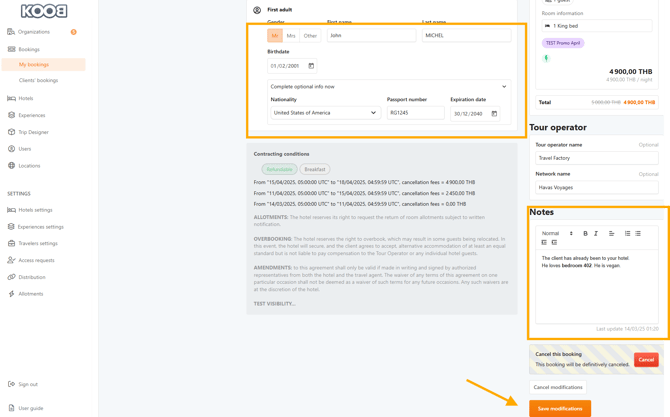Click the Passport number input field
This screenshot has height=417, width=670.
[415, 113]
